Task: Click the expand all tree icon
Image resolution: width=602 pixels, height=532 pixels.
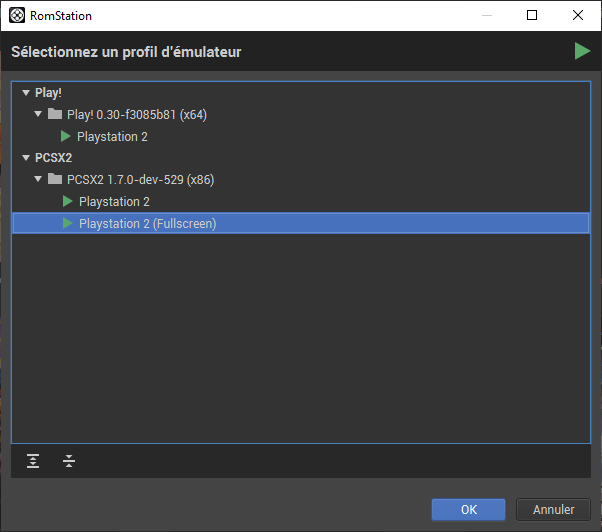Action: tap(34, 461)
